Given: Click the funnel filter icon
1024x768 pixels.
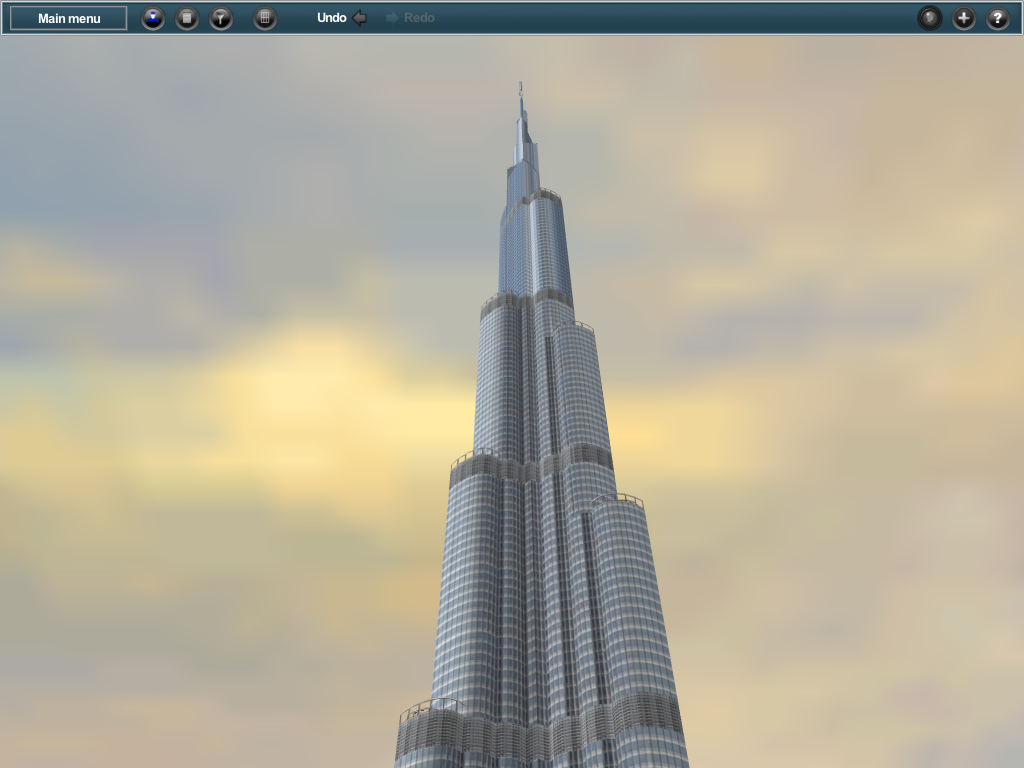Looking at the screenshot, I should tap(221, 18).
